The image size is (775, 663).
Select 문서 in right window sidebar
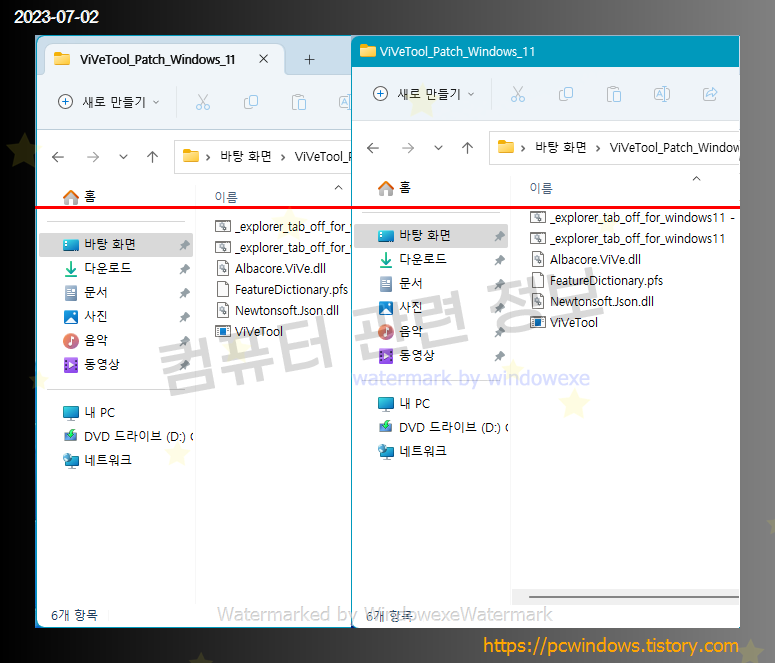[431, 283]
